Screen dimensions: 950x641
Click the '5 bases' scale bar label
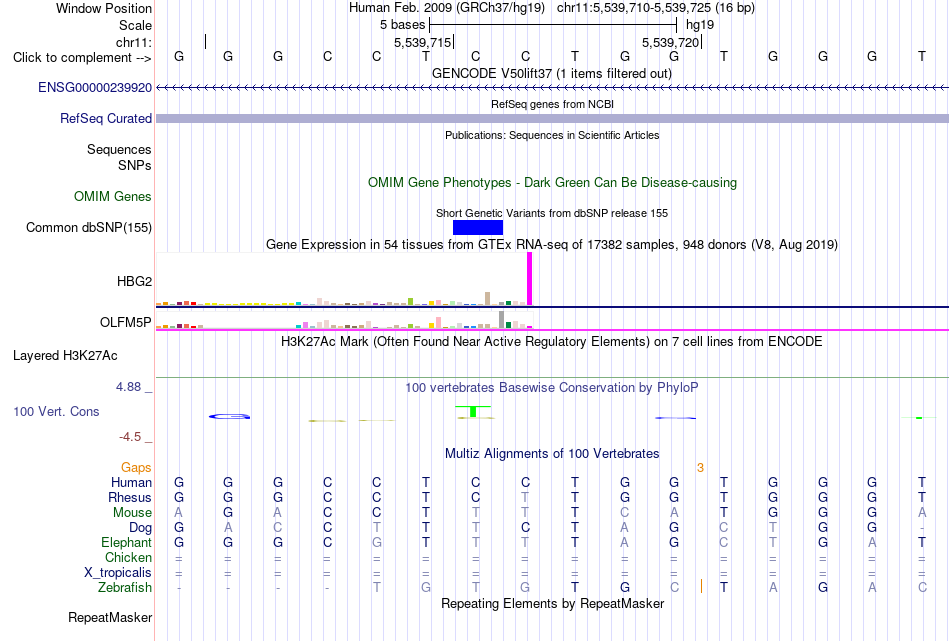coord(403,25)
